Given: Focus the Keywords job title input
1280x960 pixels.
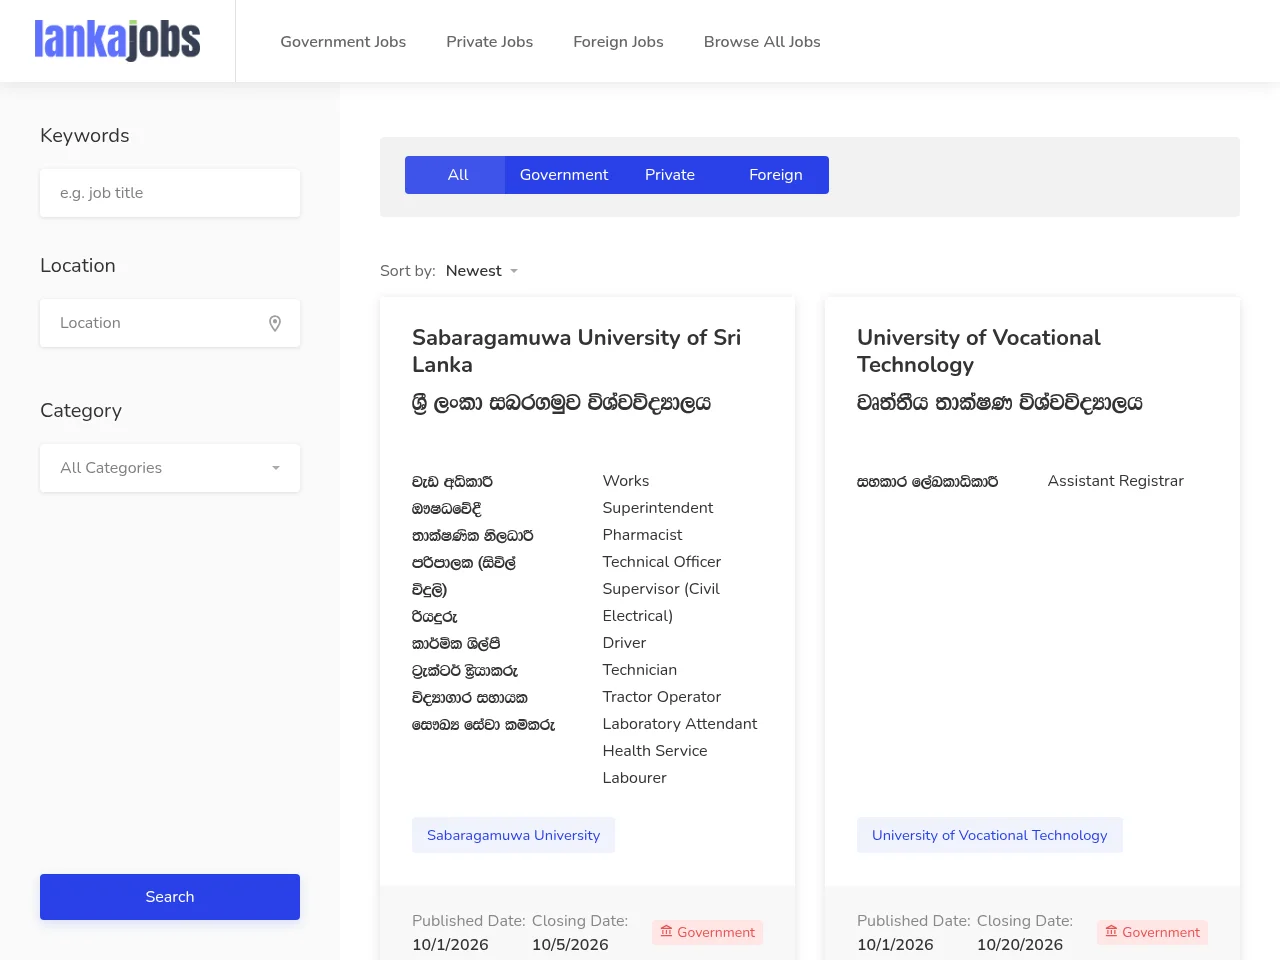Looking at the screenshot, I should pyautogui.click(x=170, y=193).
